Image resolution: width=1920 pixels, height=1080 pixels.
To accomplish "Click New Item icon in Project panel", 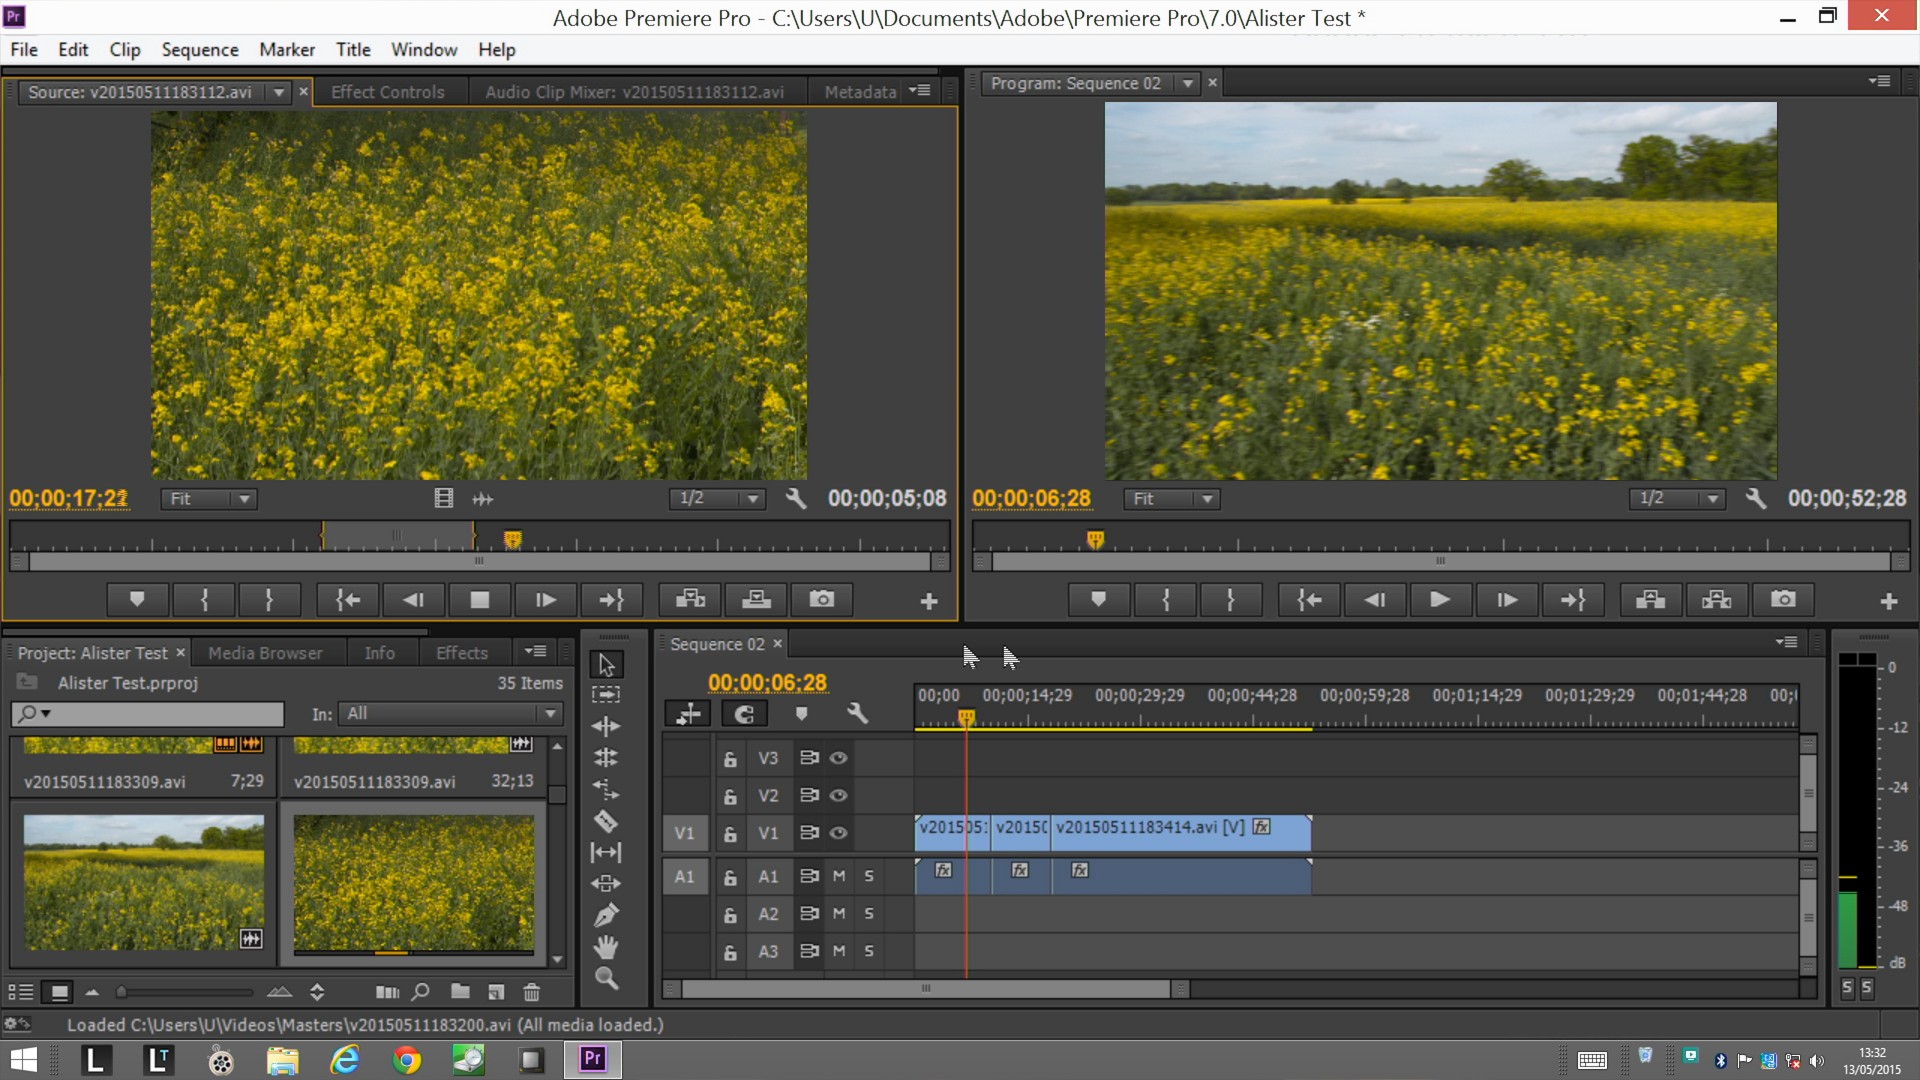I will point(496,992).
